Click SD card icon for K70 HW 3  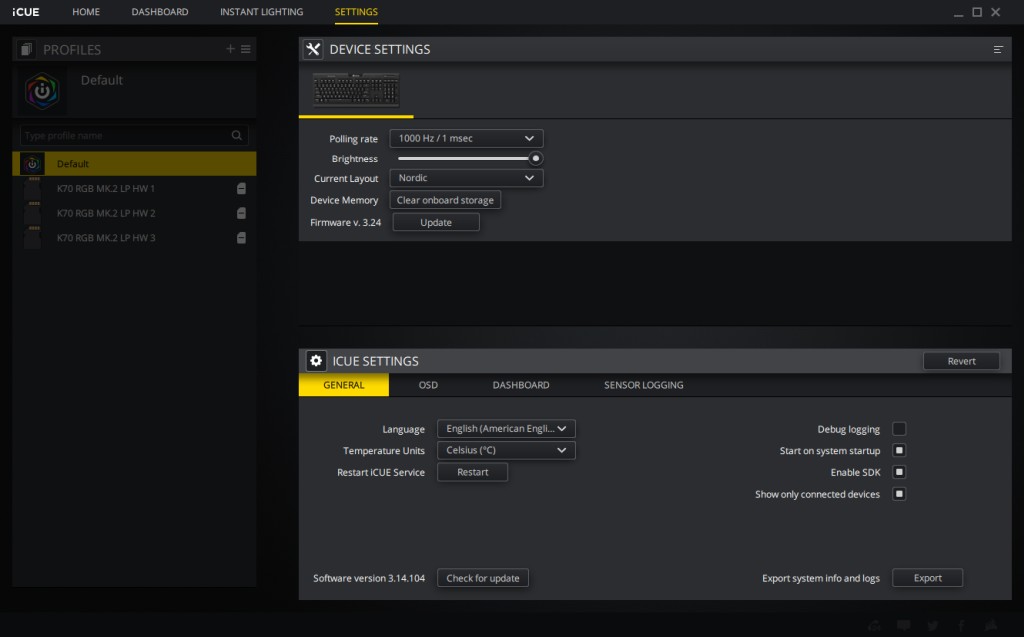point(241,238)
